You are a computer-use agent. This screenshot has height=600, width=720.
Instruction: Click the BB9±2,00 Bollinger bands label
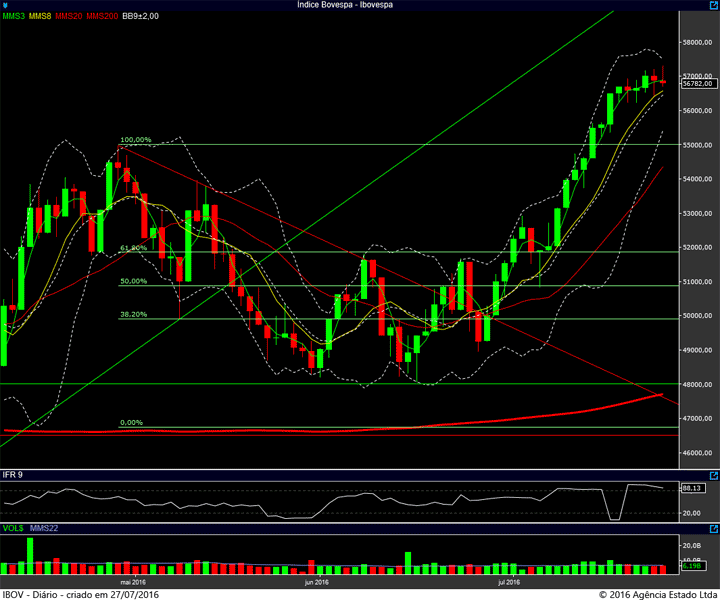coord(141,16)
